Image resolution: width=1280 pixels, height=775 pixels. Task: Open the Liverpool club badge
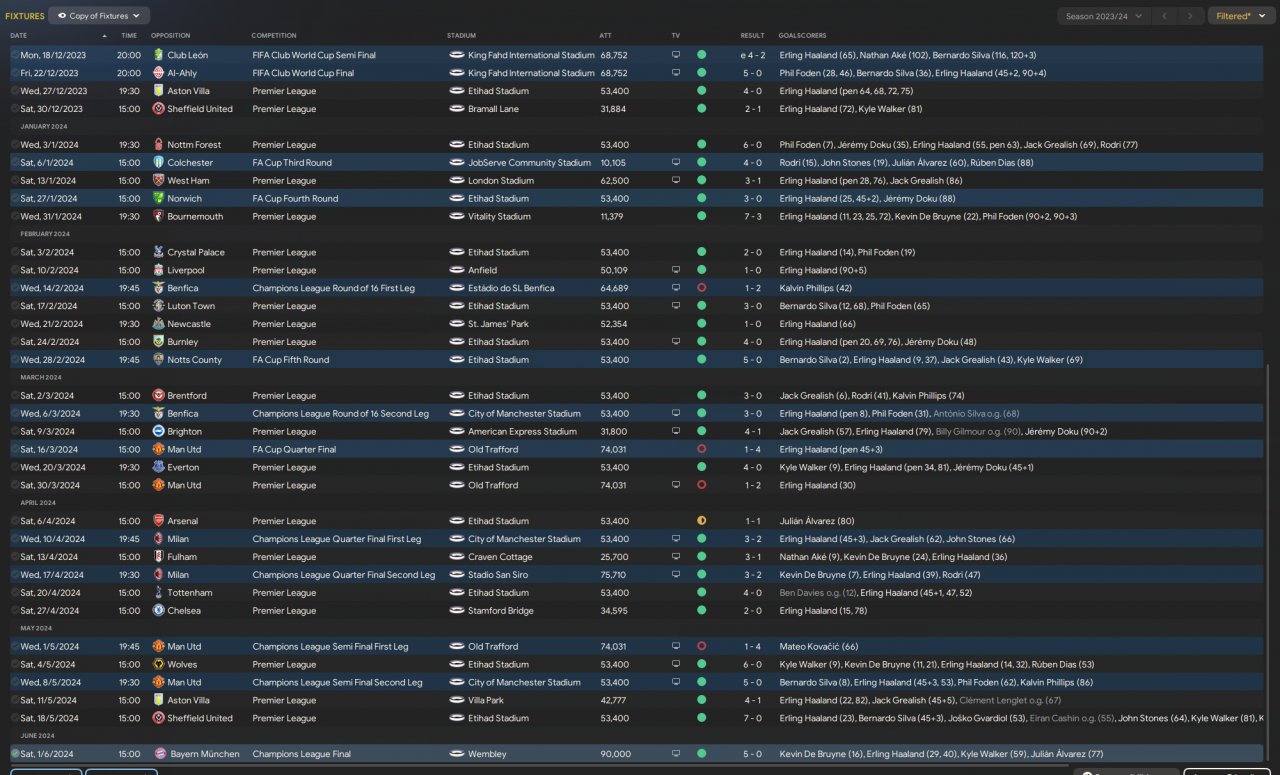coord(158,271)
